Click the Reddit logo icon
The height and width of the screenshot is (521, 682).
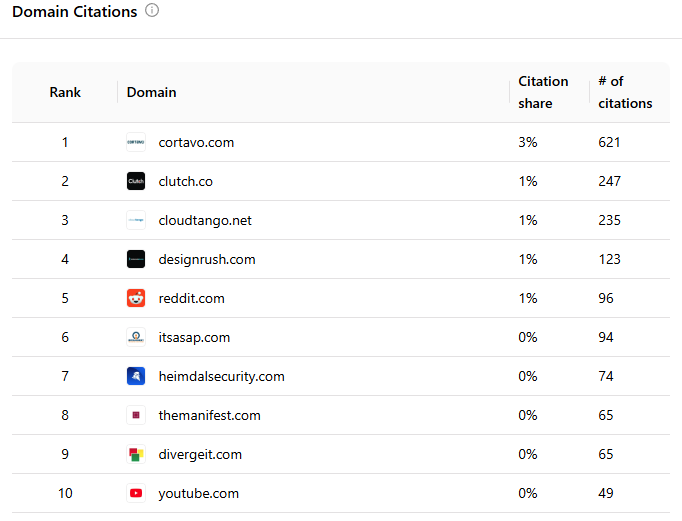point(136,298)
